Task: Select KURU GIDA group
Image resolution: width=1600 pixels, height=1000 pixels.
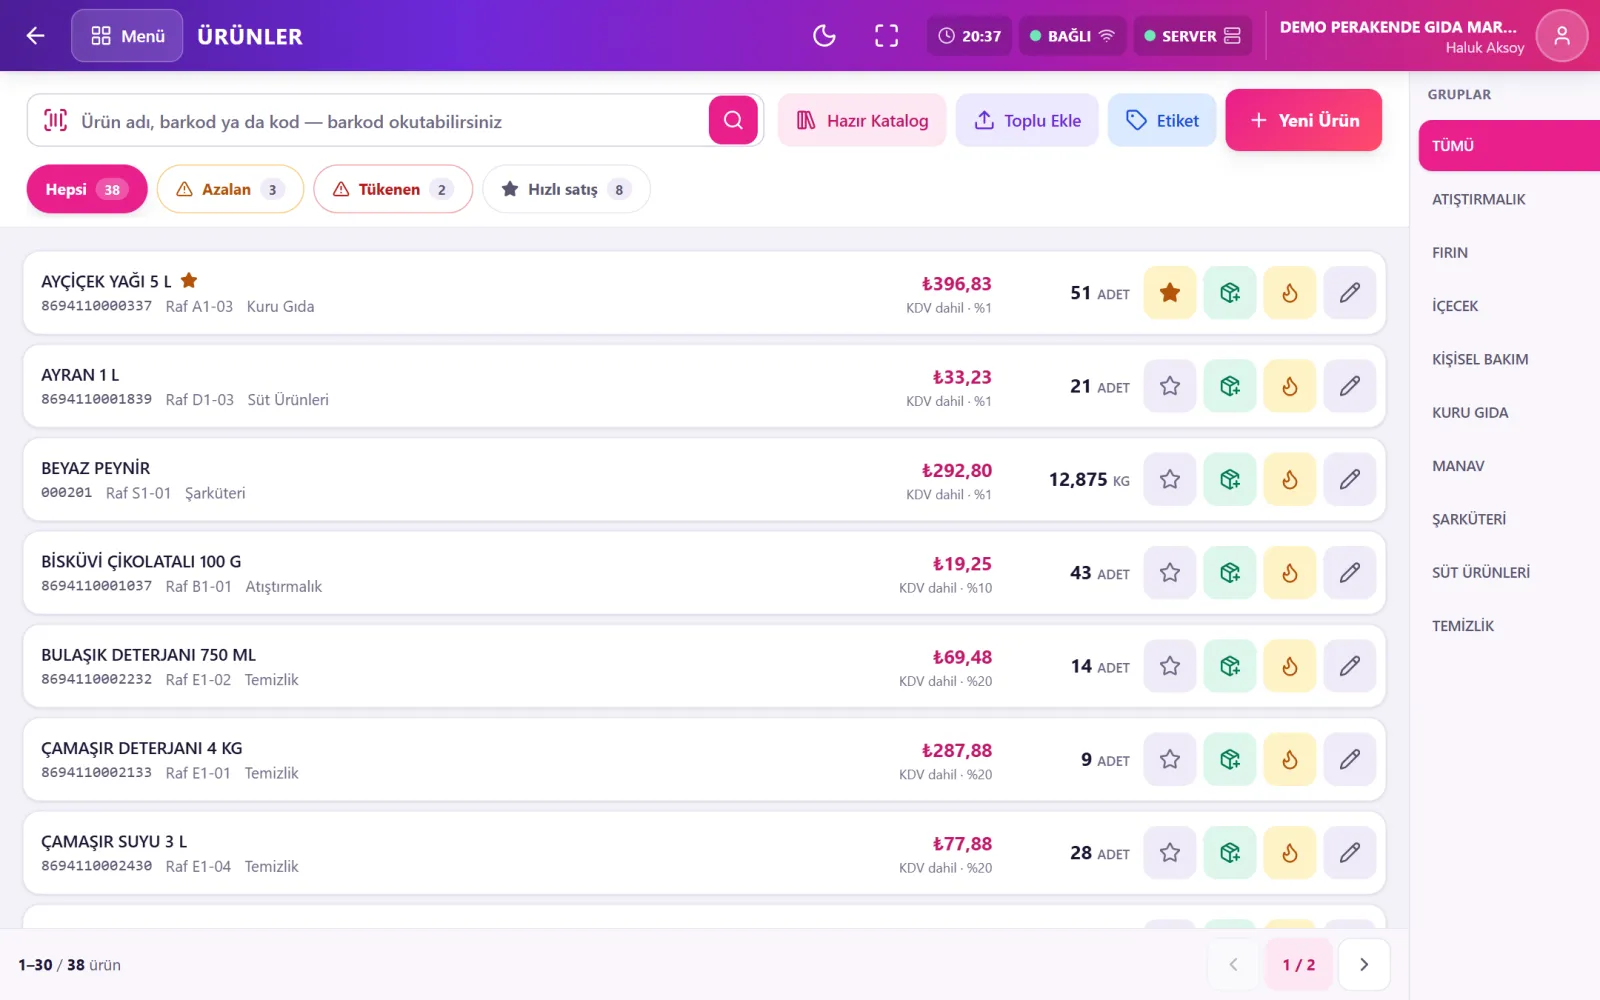Action: (1509, 412)
